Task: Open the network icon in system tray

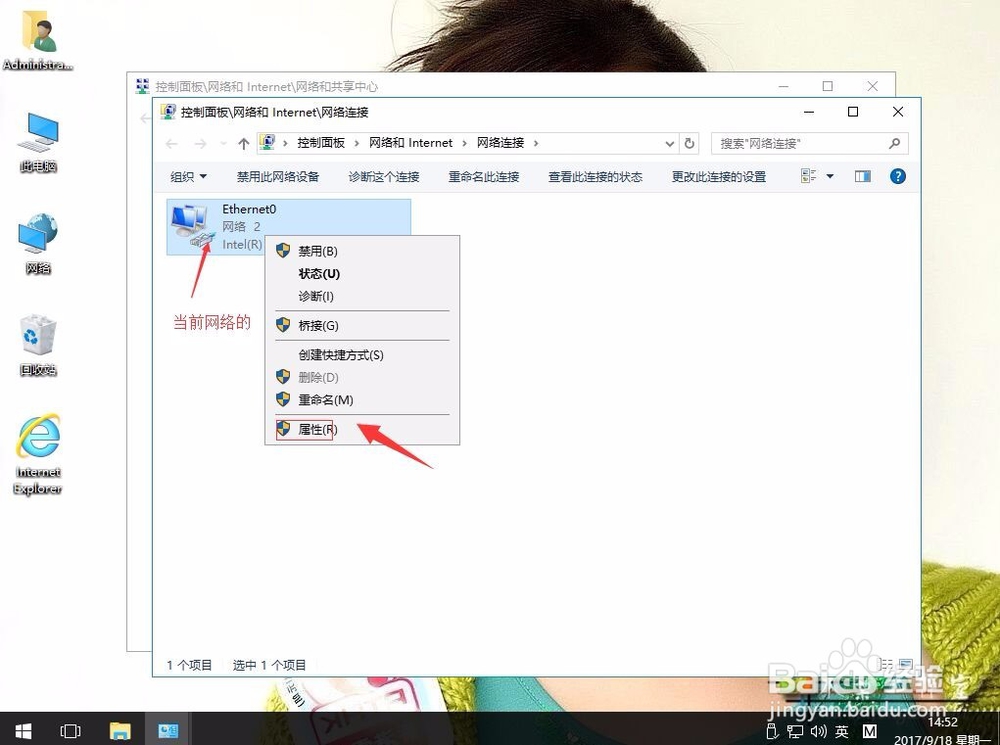Action: (x=795, y=732)
